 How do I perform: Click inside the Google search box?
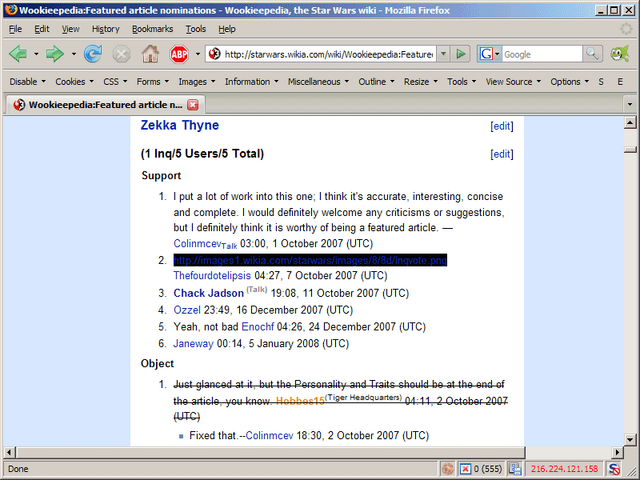[x=542, y=54]
